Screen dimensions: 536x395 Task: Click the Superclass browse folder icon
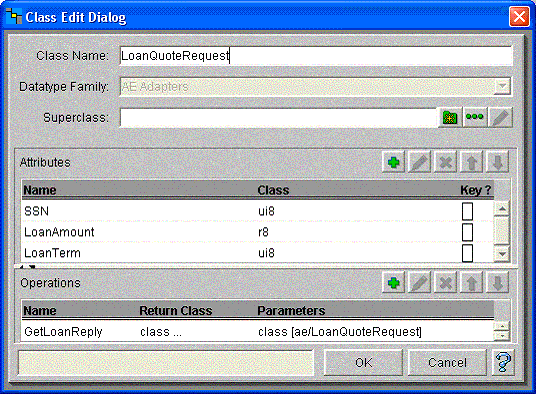click(450, 118)
